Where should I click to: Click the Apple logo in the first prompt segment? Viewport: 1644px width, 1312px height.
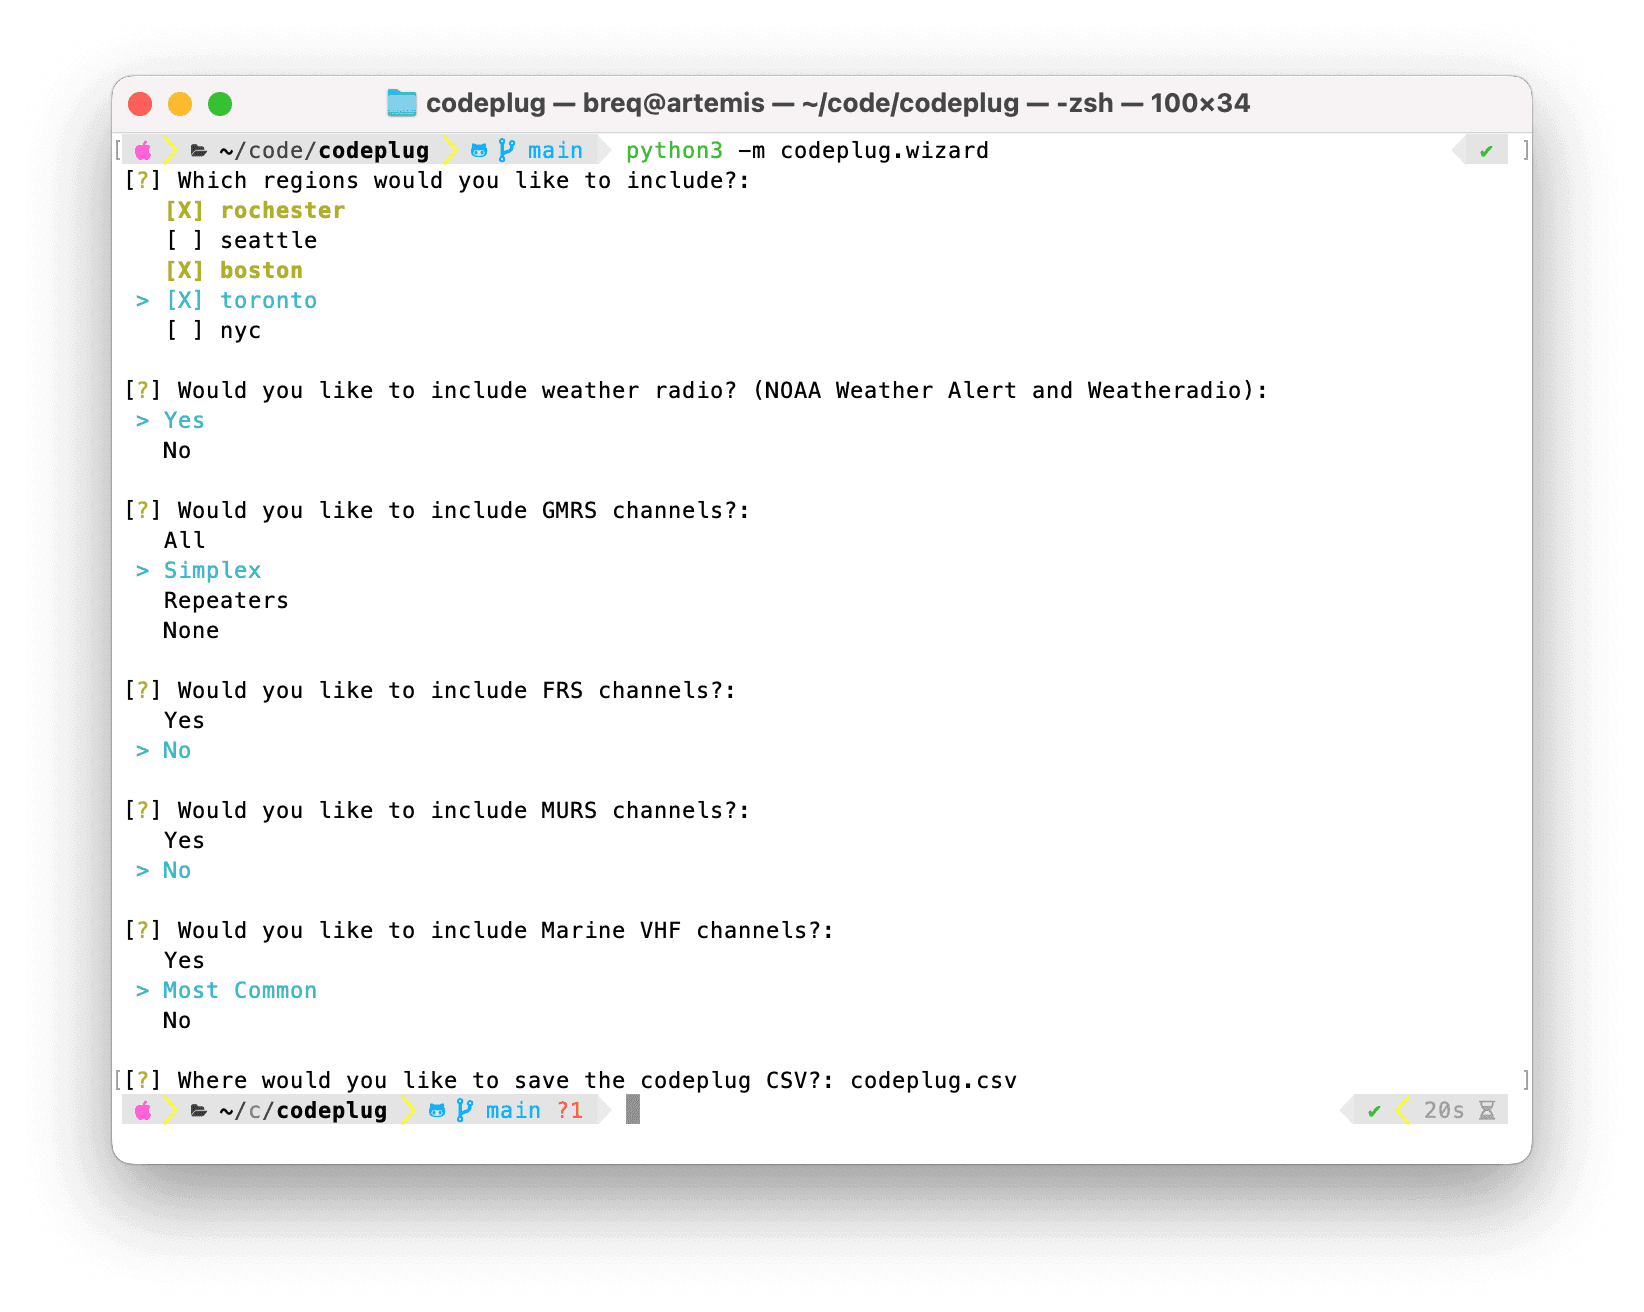(x=143, y=150)
